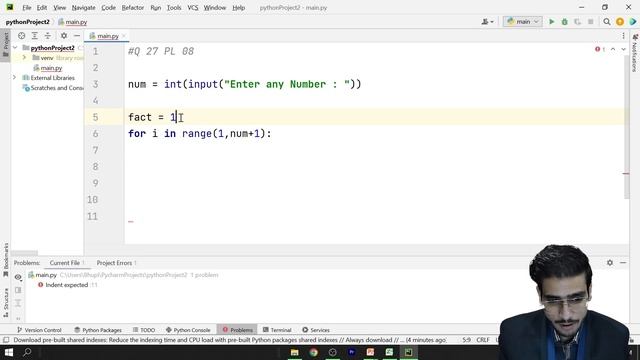The height and width of the screenshot is (360, 640).
Task: Expand External Libraries node
Action: pos(15,78)
